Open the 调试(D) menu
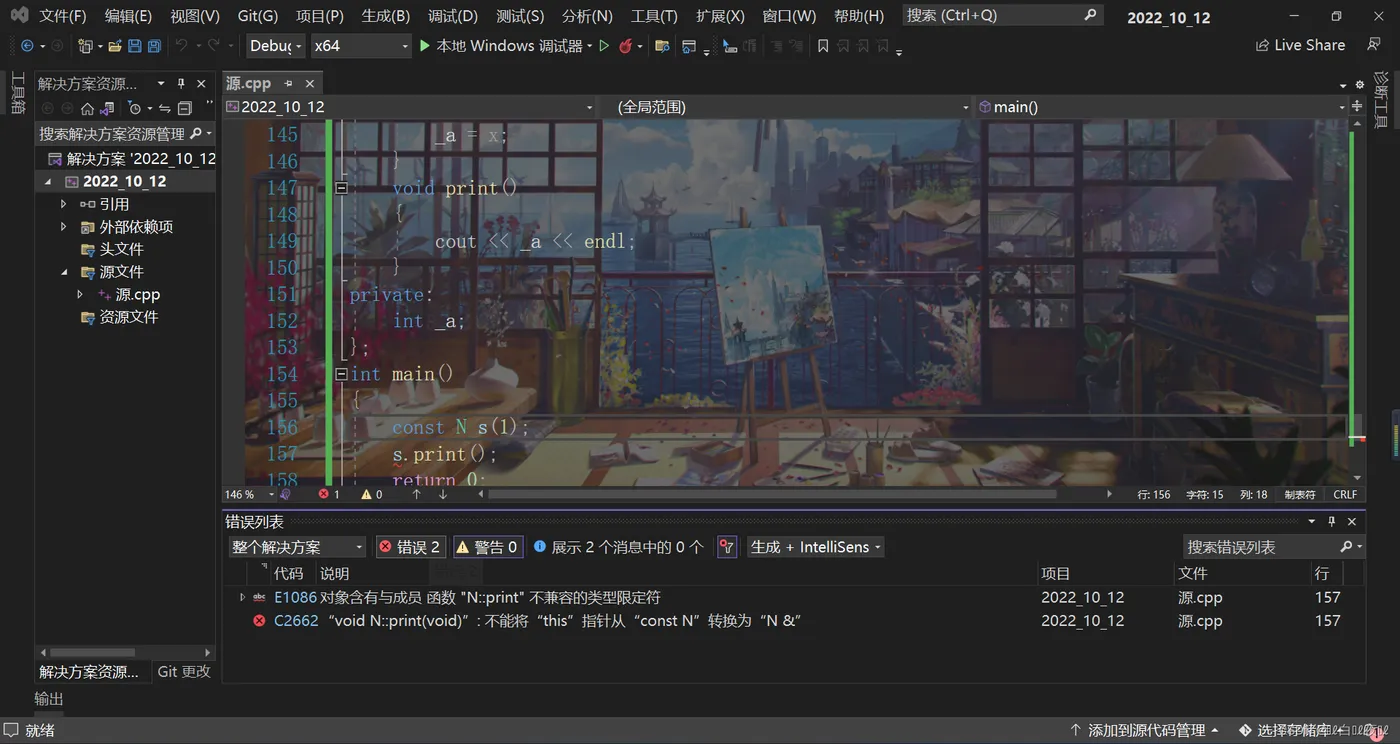Screen dimensions: 1400x744 [x=453, y=16]
